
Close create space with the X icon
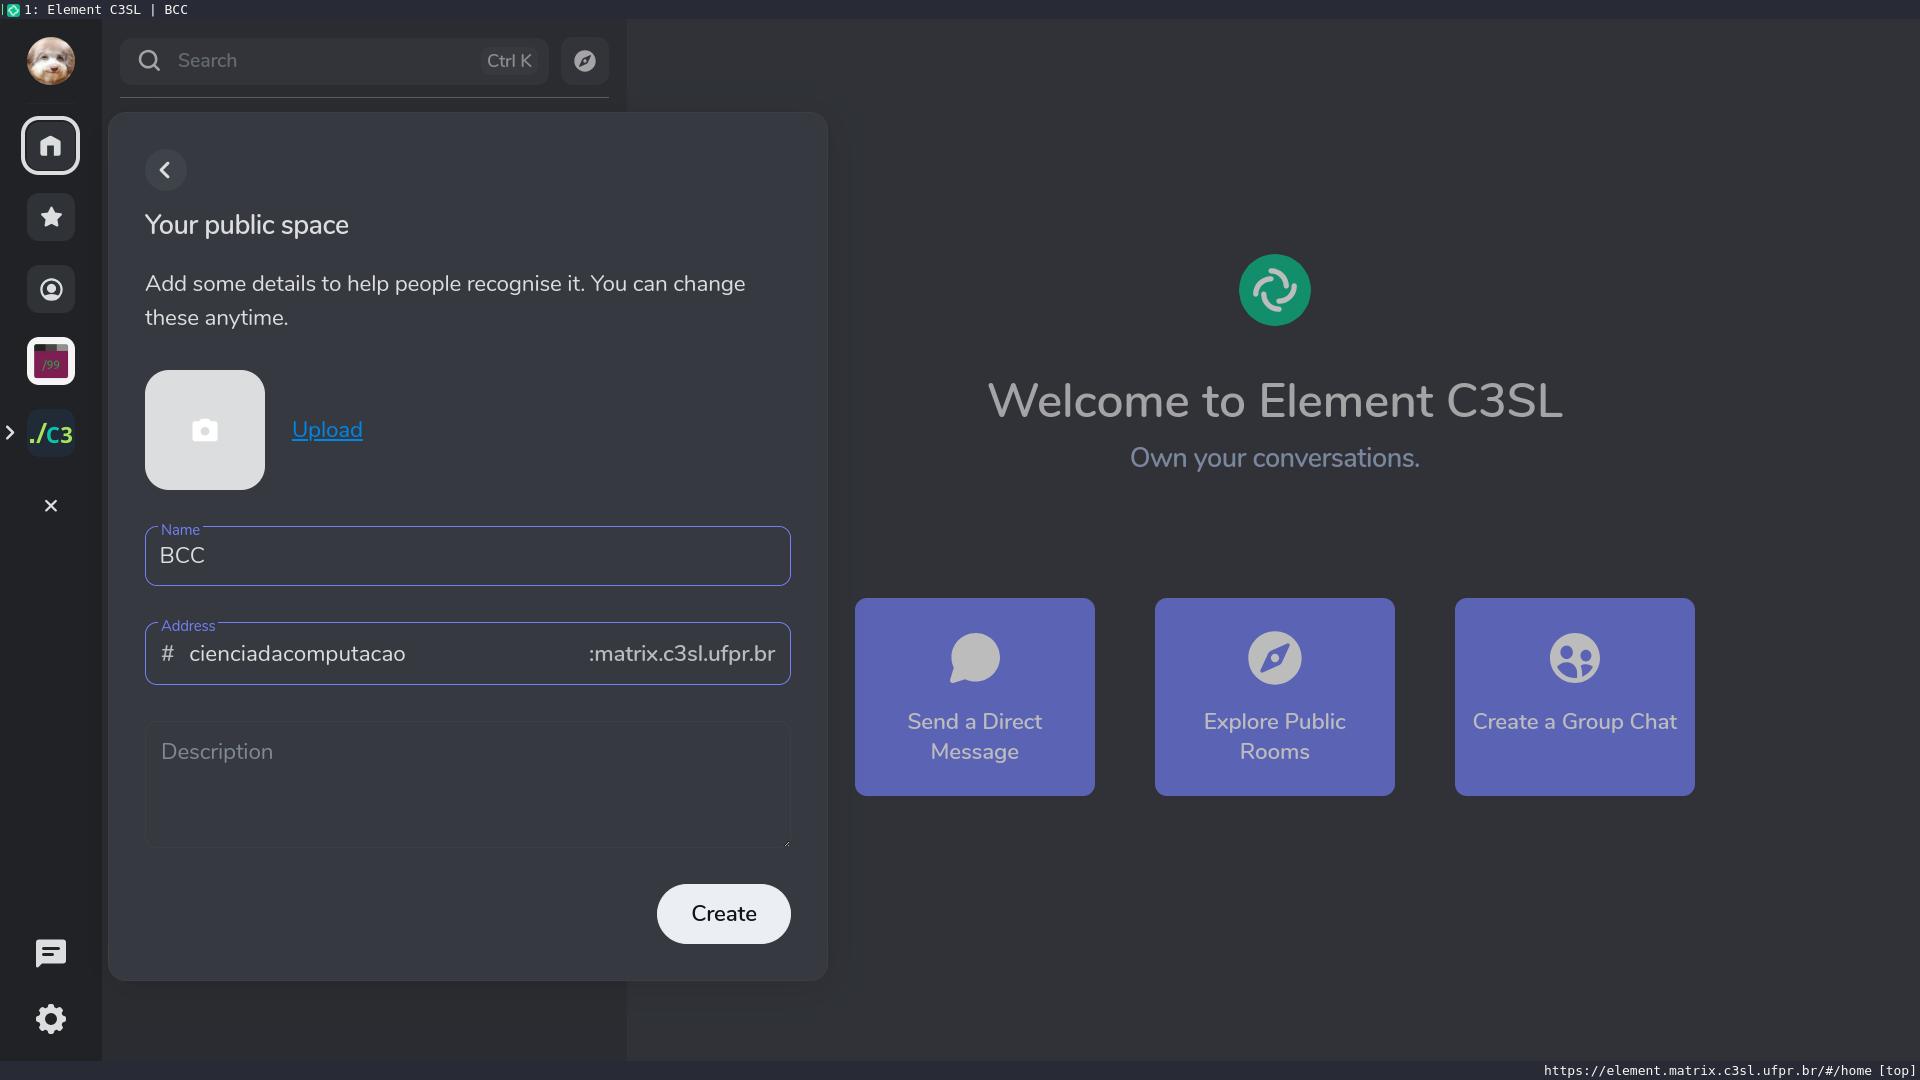click(50, 506)
